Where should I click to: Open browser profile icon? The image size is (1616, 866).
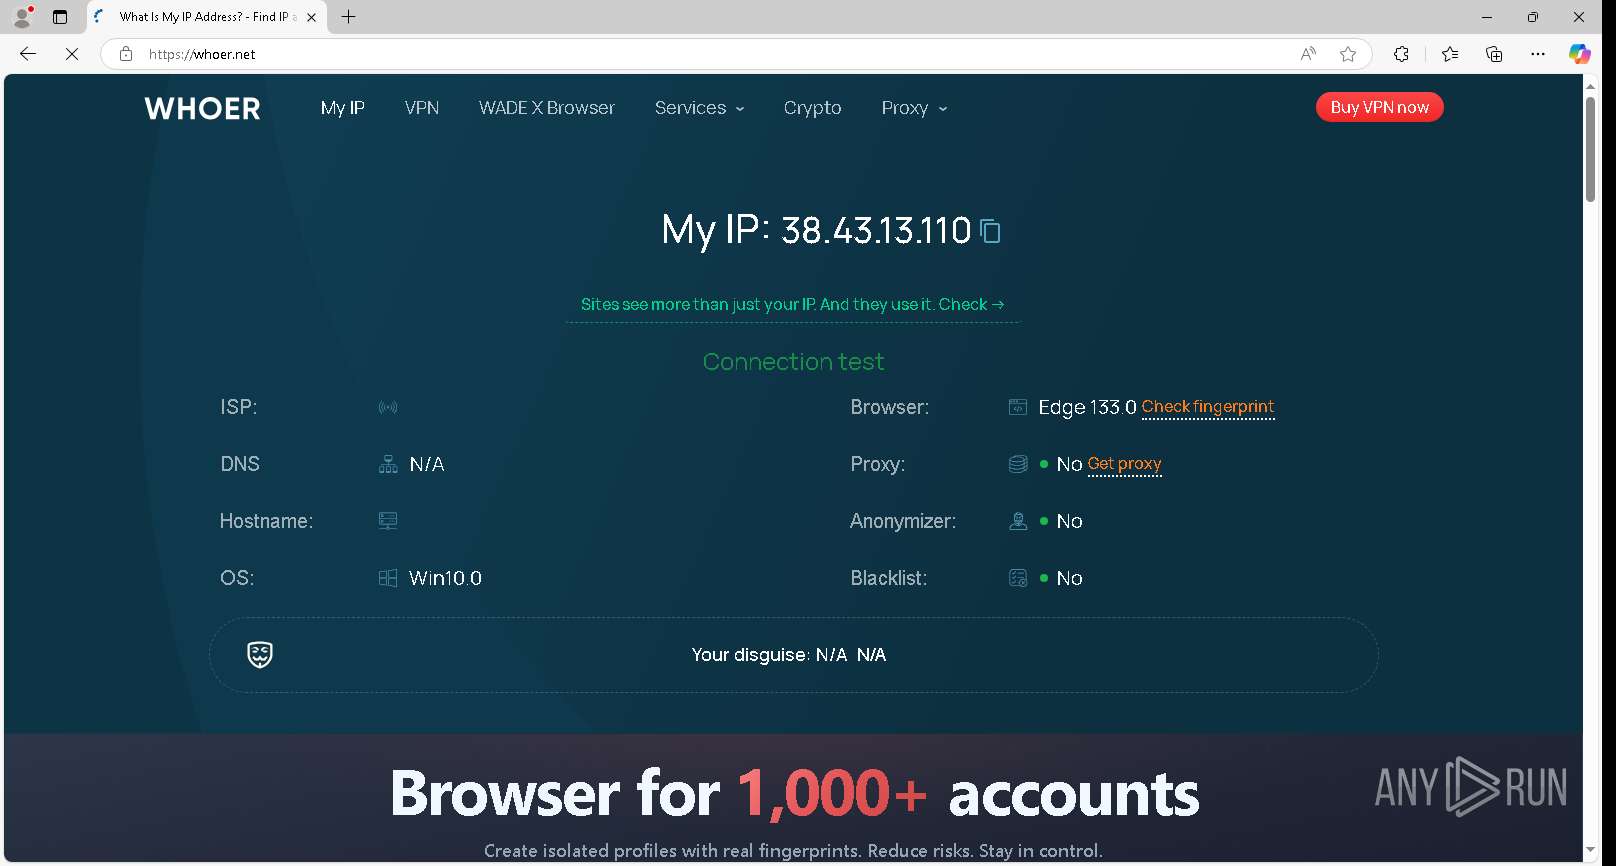coord(22,17)
